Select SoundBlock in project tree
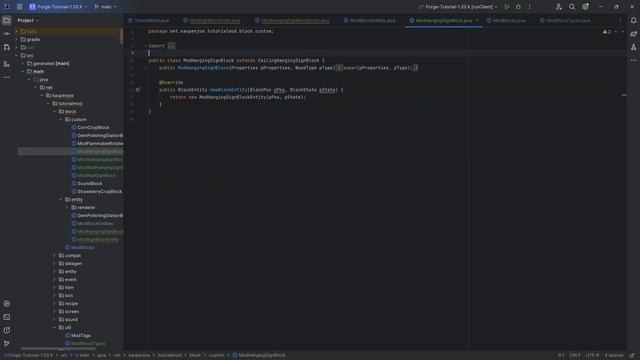This screenshot has height=360, width=640. [x=90, y=184]
